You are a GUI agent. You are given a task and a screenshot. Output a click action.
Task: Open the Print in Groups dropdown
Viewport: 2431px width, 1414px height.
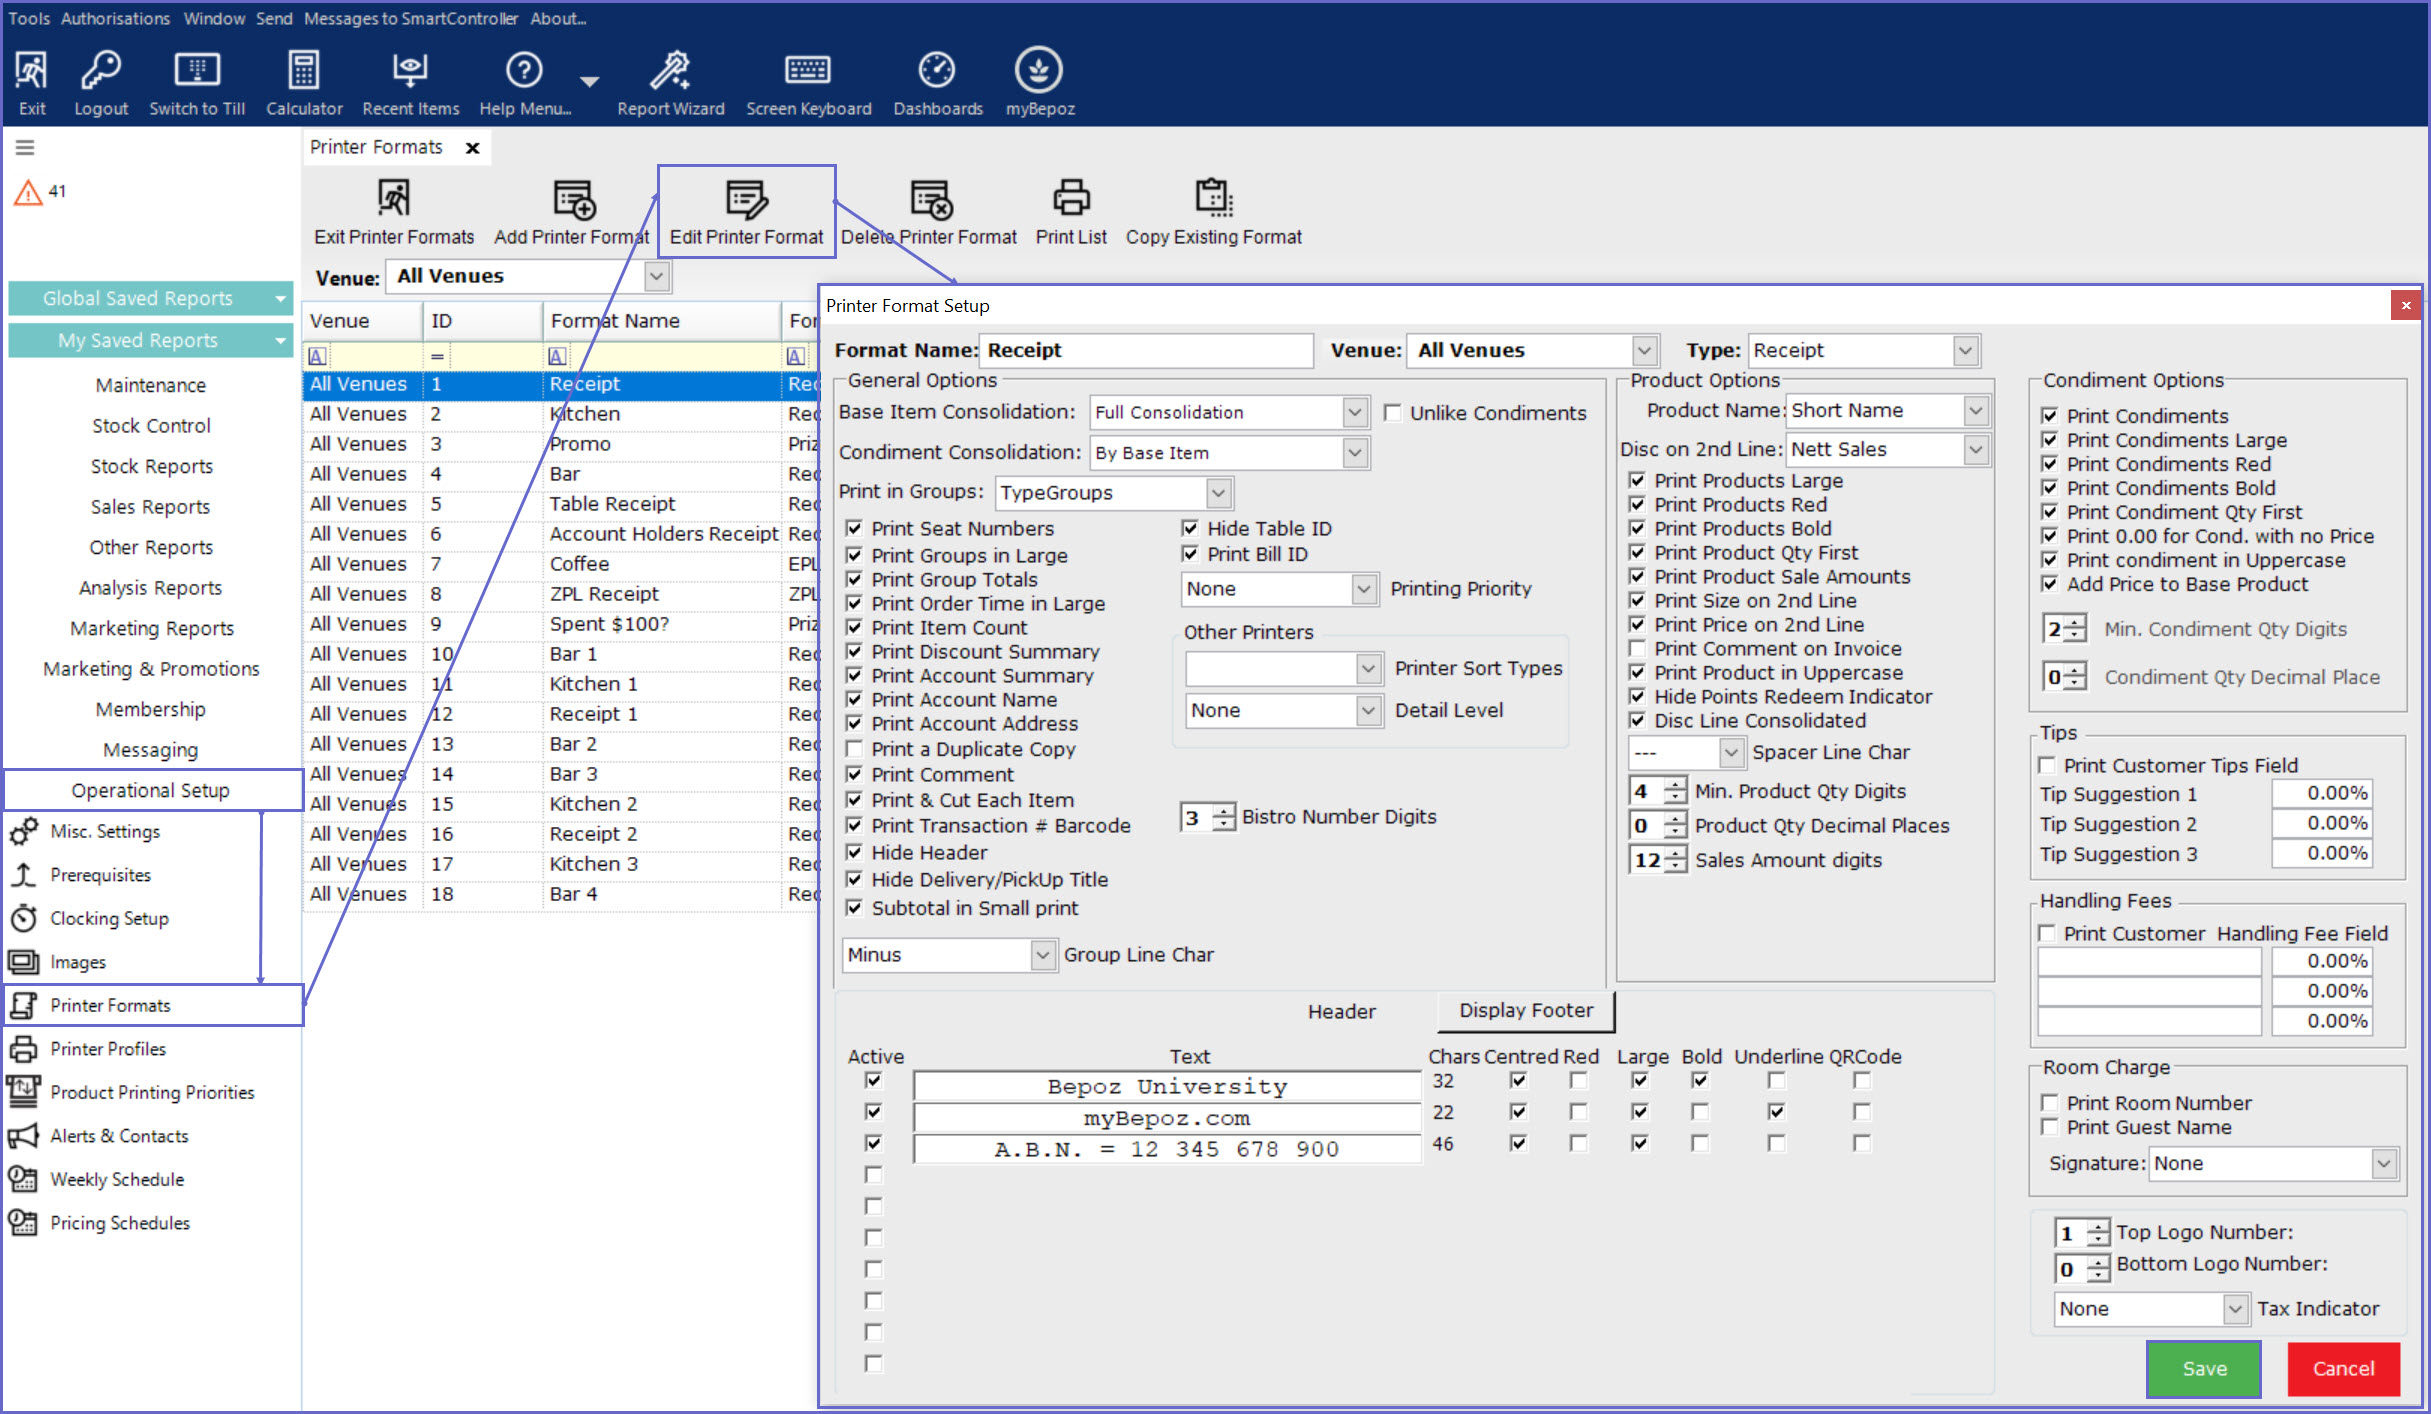coord(1217,492)
